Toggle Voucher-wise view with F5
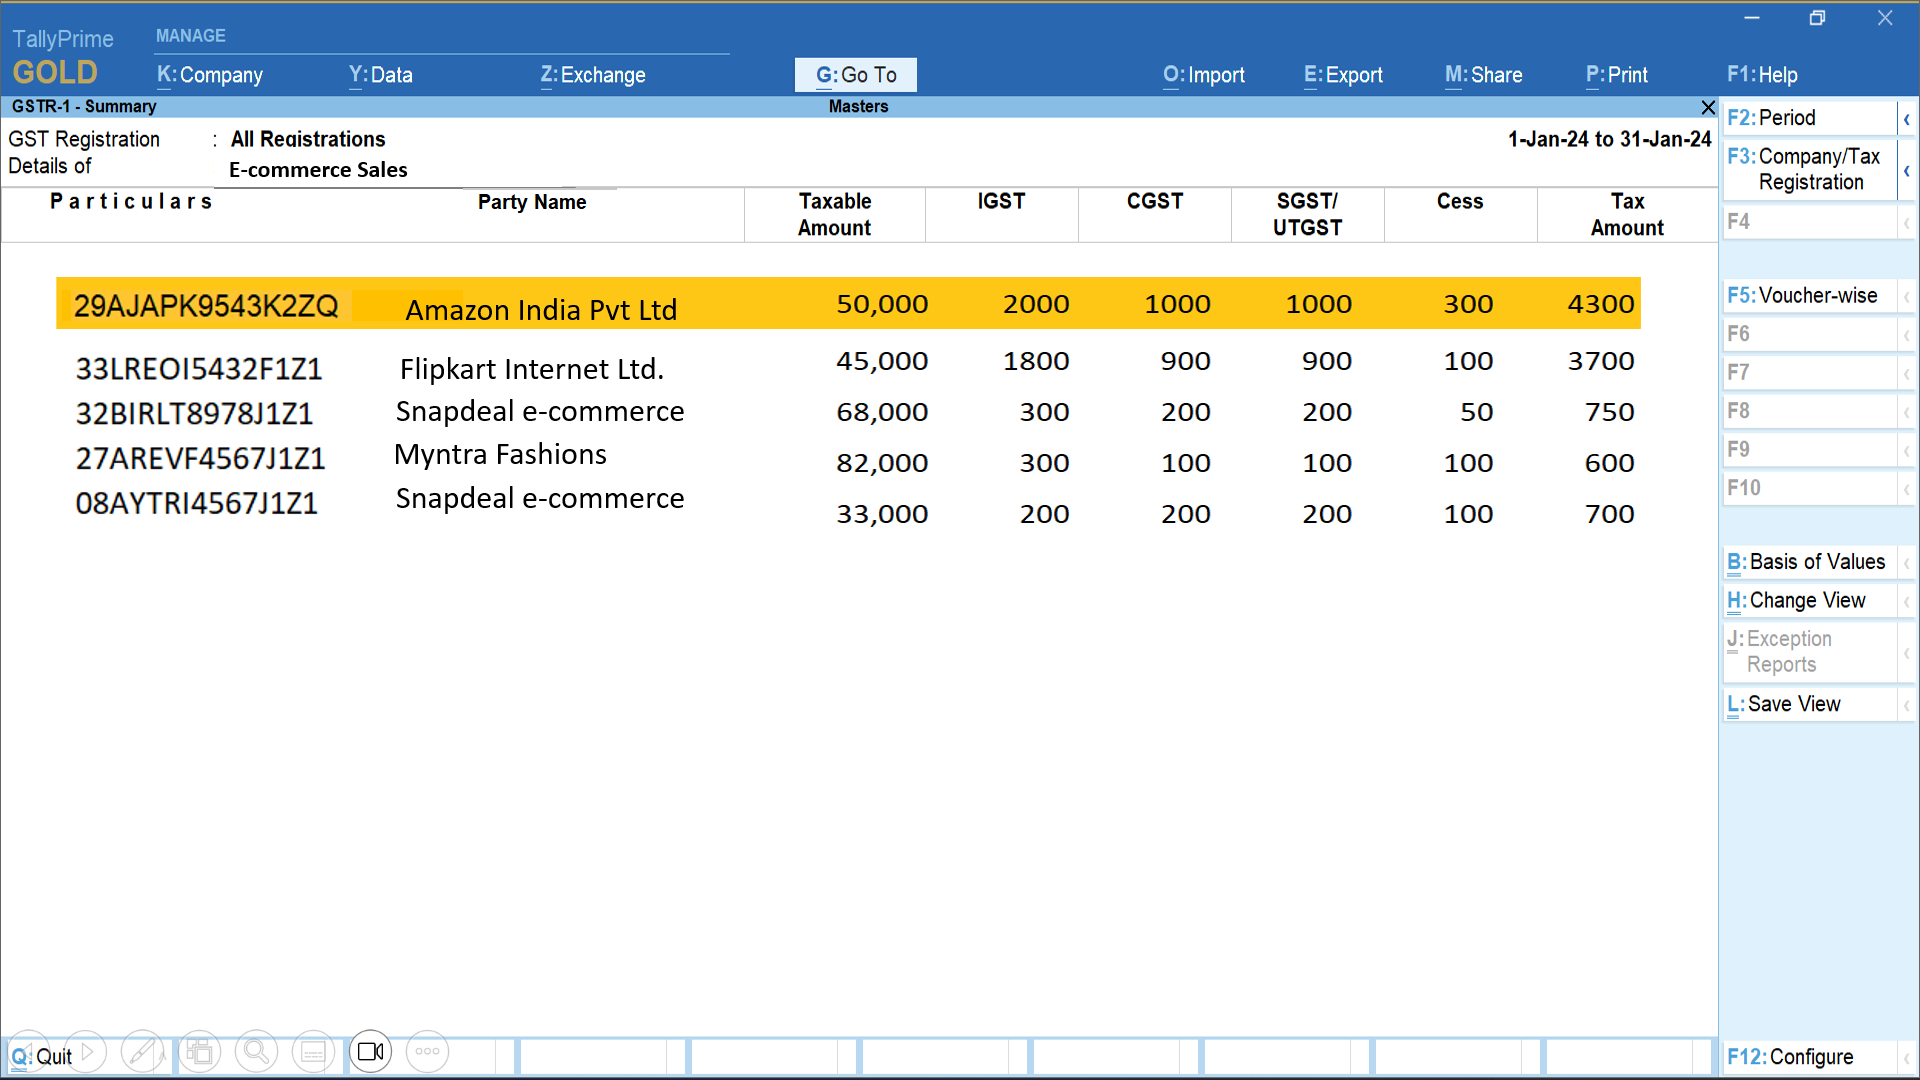Viewport: 1920px width, 1080px height. coord(1804,295)
